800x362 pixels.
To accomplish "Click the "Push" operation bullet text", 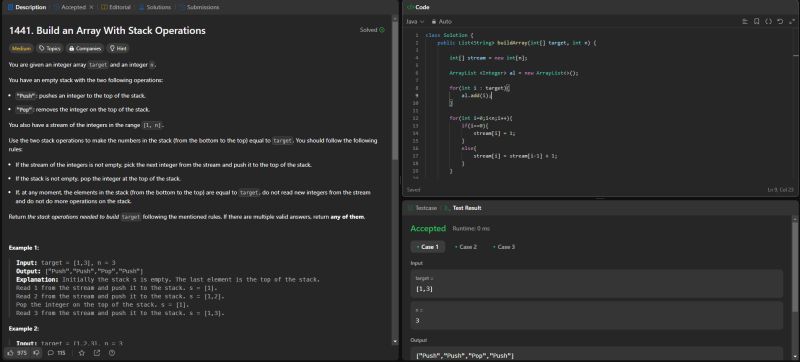I will click(x=81, y=96).
